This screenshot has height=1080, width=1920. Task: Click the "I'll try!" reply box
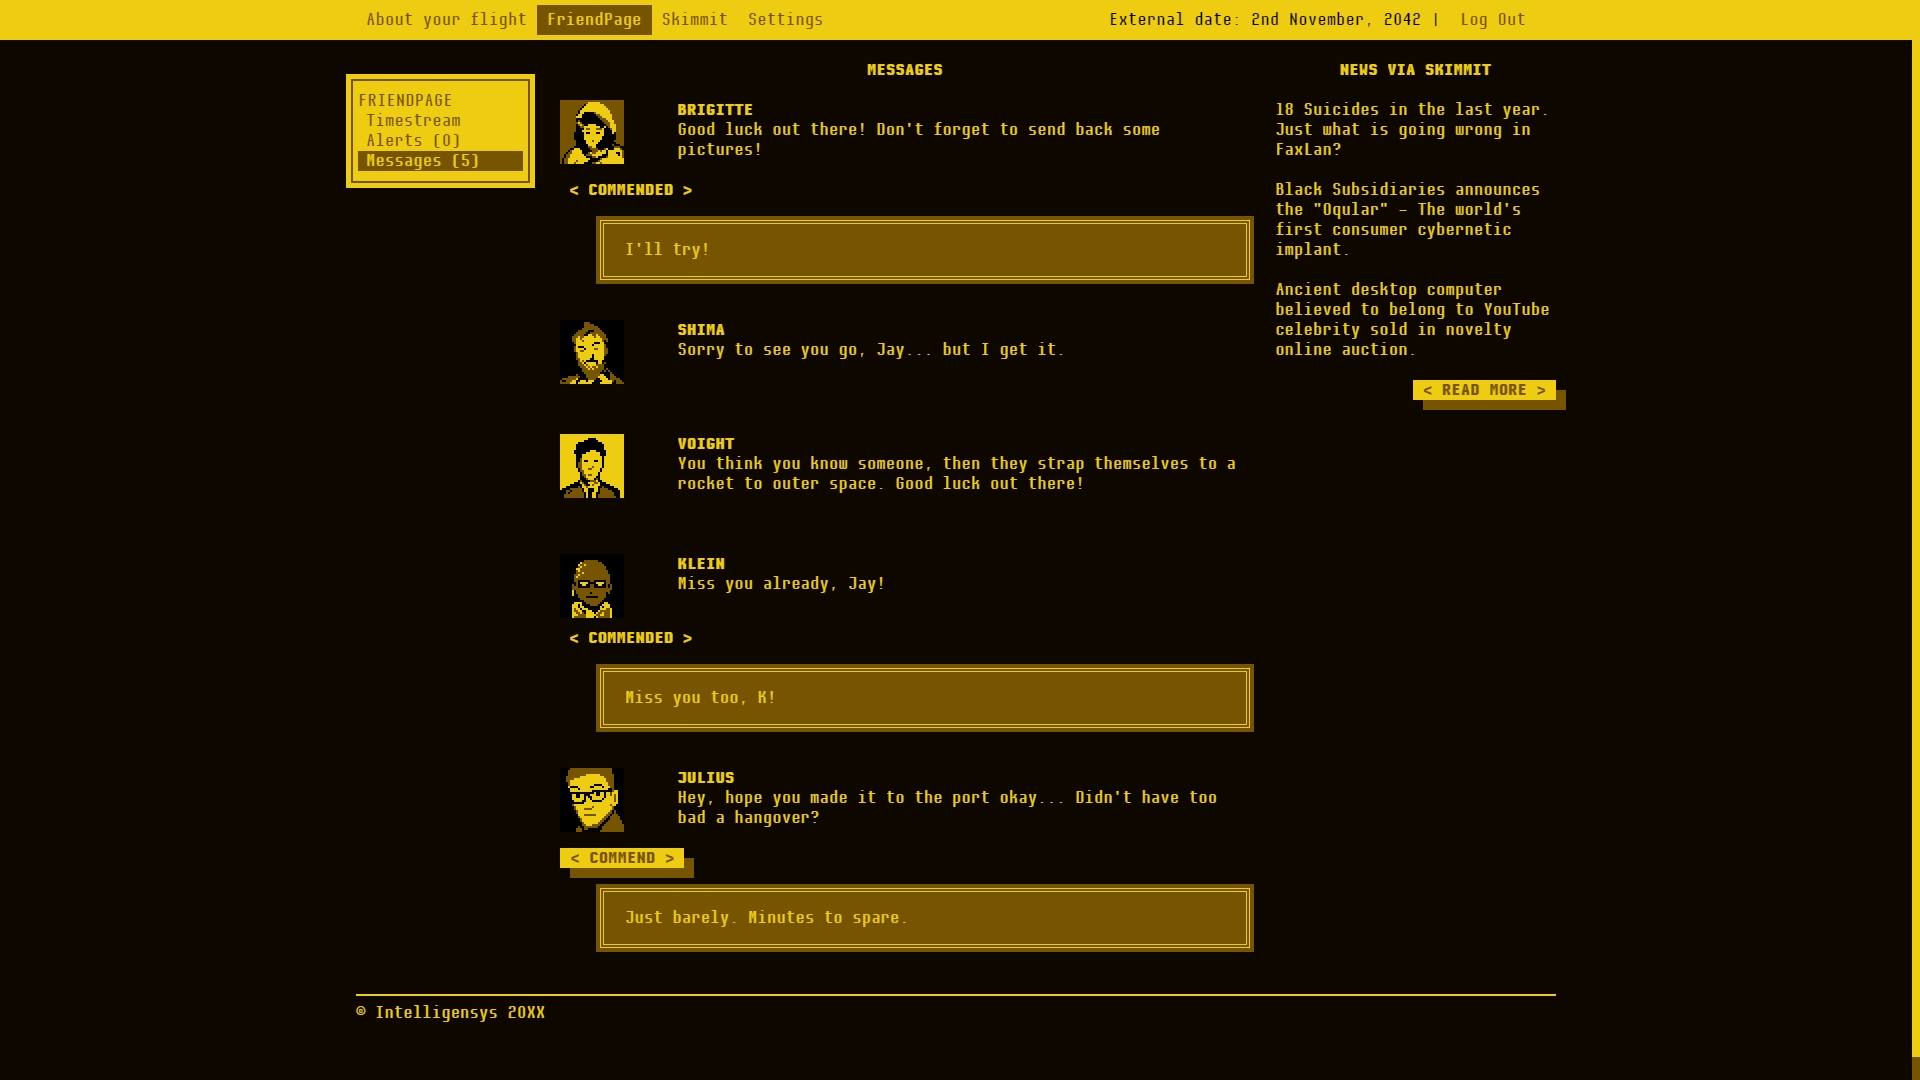click(924, 250)
